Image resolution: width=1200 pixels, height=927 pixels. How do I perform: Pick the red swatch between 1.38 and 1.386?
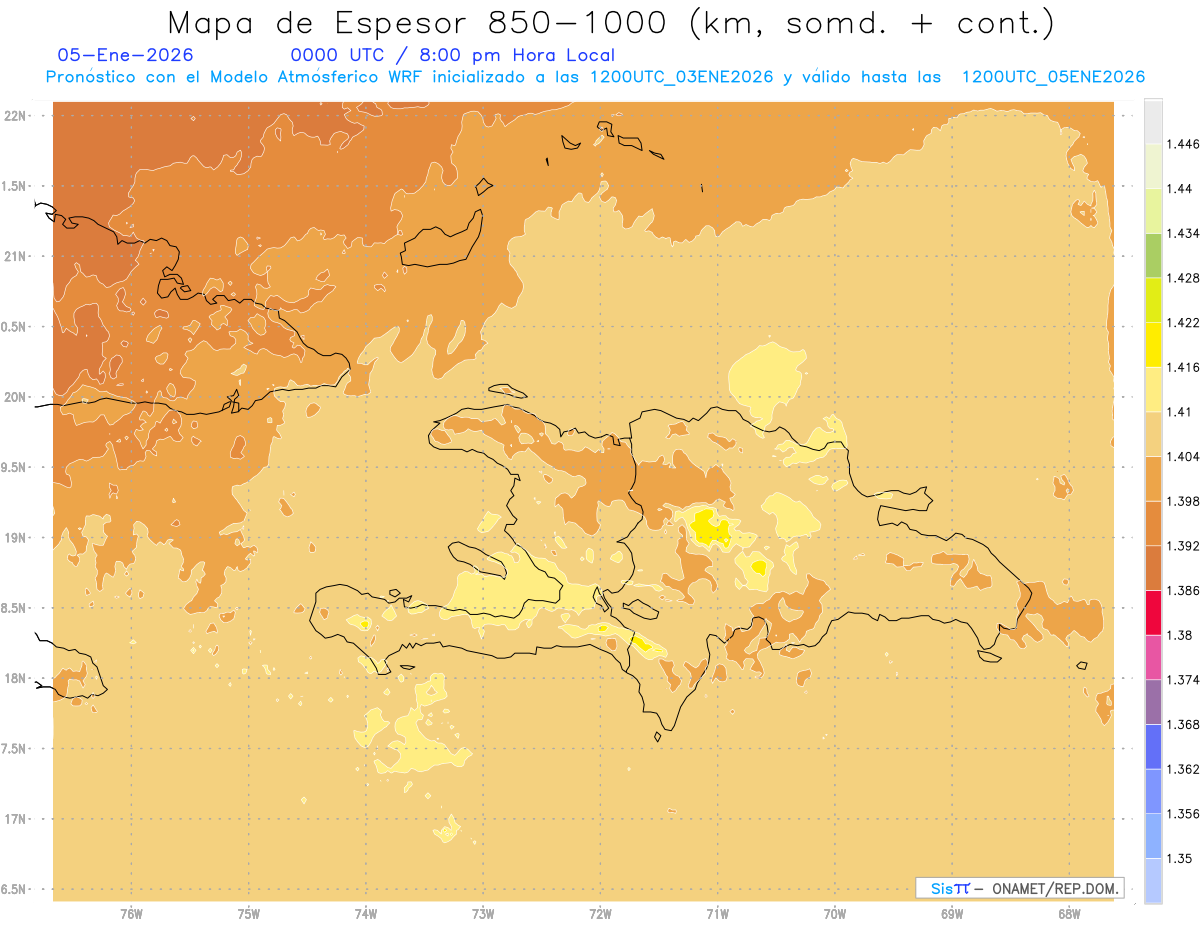click(1153, 612)
